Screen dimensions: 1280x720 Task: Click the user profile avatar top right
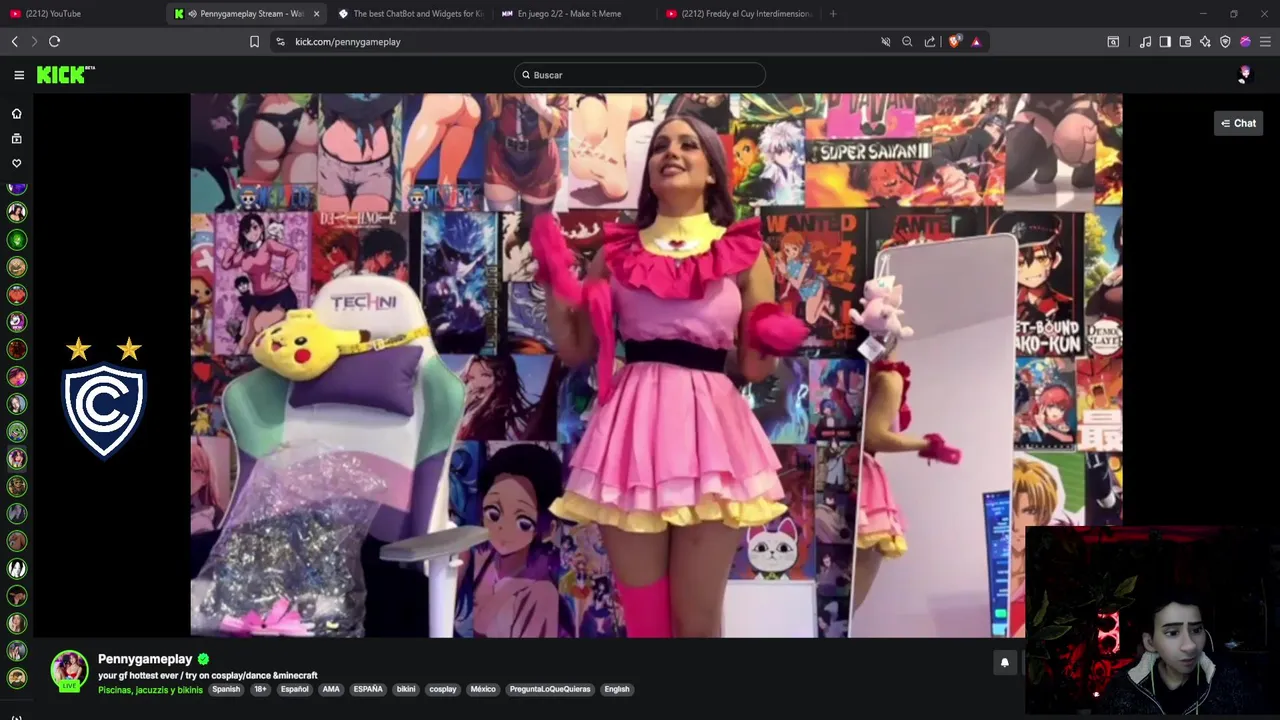coord(1244,75)
